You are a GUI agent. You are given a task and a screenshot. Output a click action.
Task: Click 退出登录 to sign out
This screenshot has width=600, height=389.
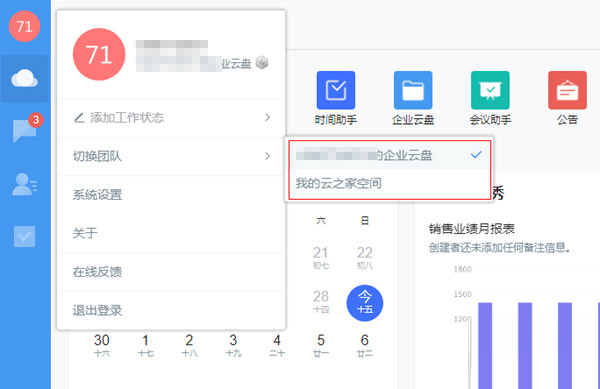171,310
